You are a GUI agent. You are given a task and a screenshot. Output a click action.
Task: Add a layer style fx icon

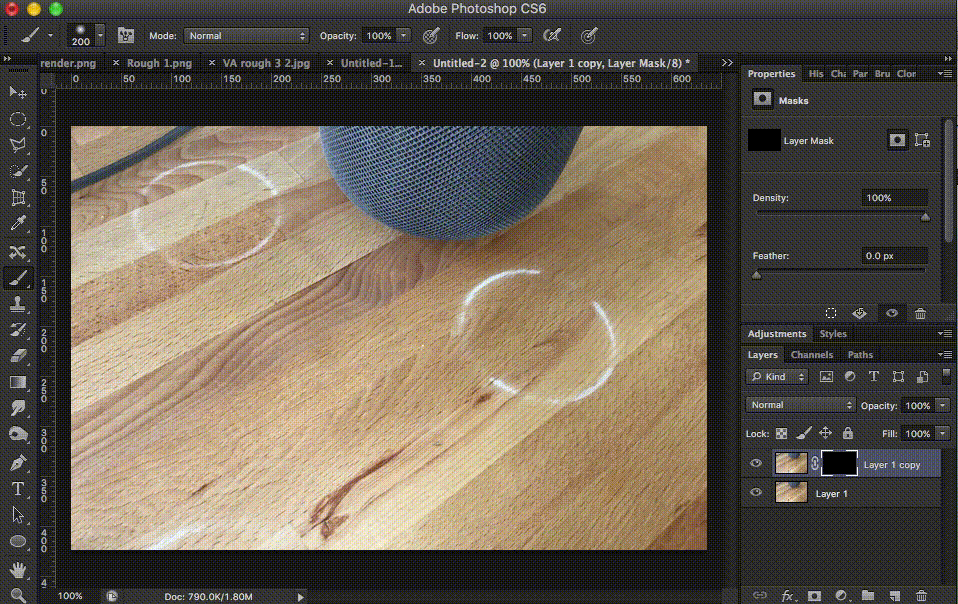(787, 595)
